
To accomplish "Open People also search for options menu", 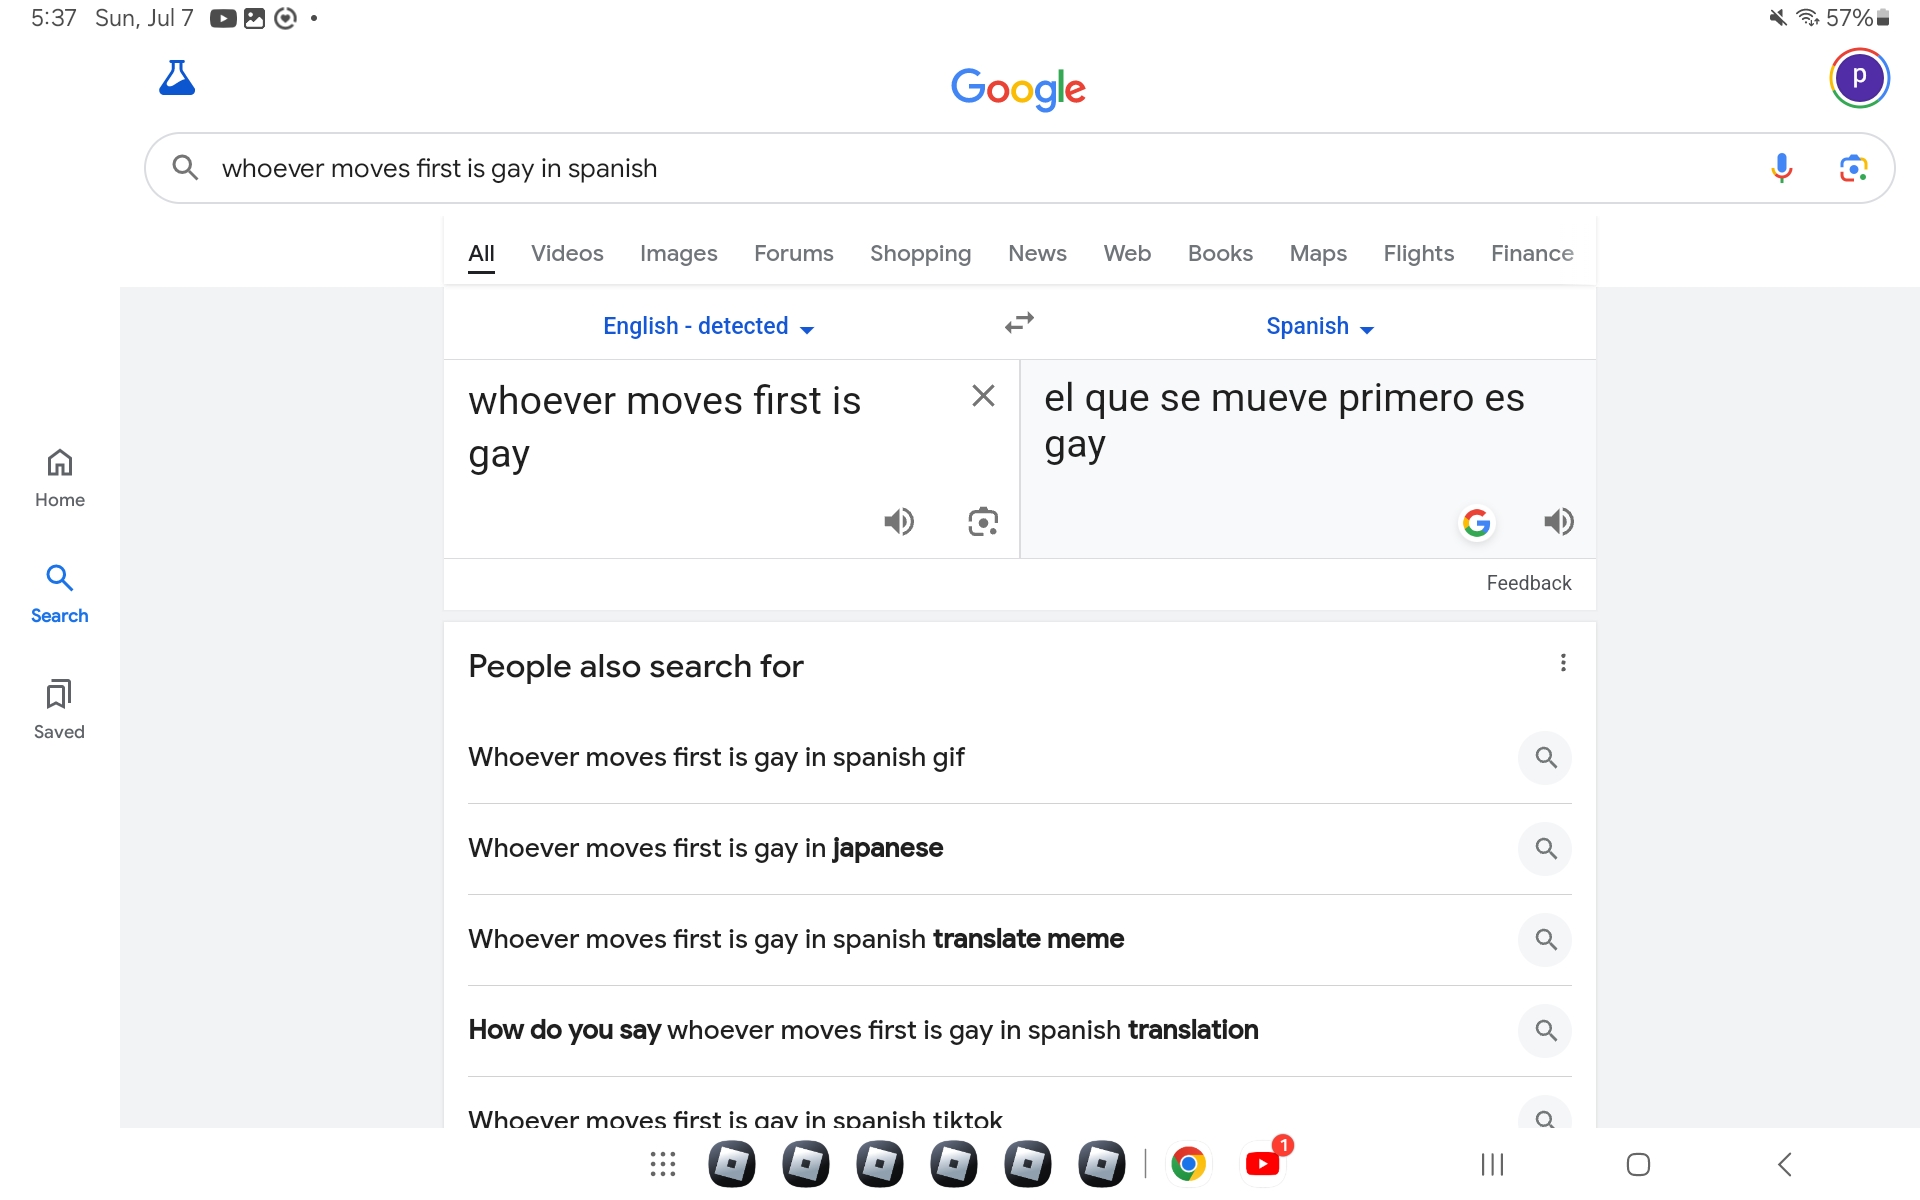I will (x=1563, y=663).
